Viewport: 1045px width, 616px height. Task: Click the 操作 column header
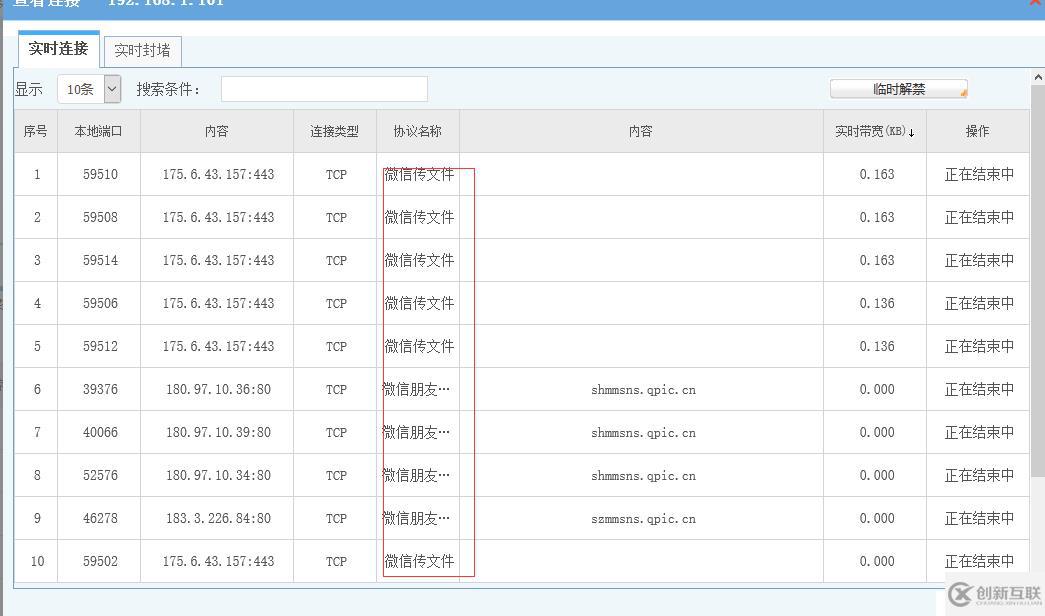(x=978, y=131)
